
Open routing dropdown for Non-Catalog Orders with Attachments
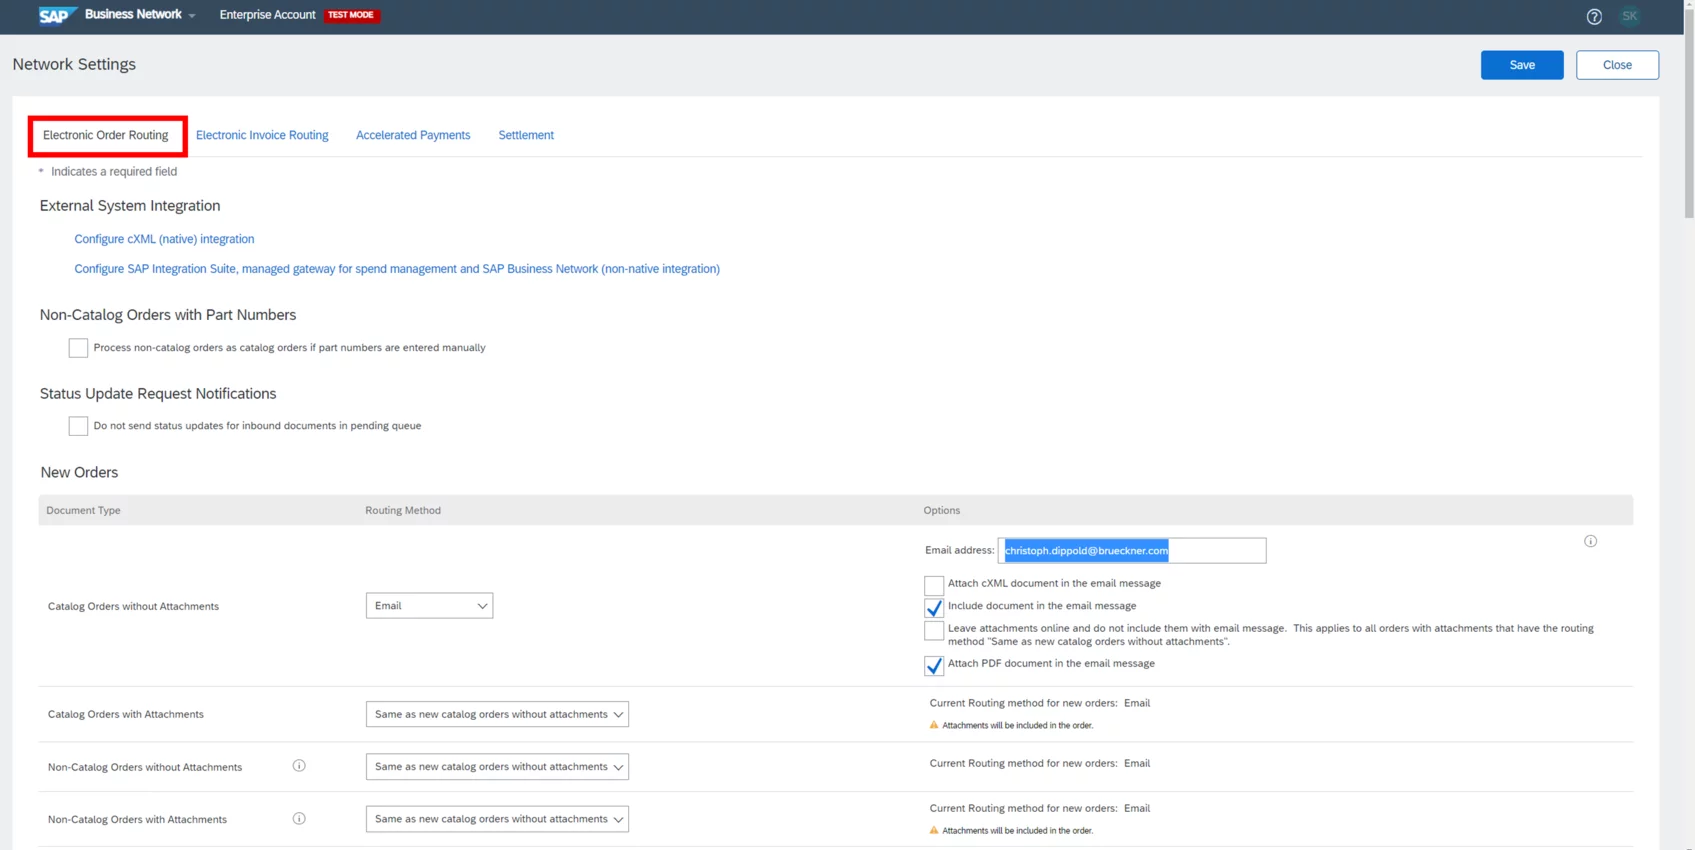pos(497,819)
